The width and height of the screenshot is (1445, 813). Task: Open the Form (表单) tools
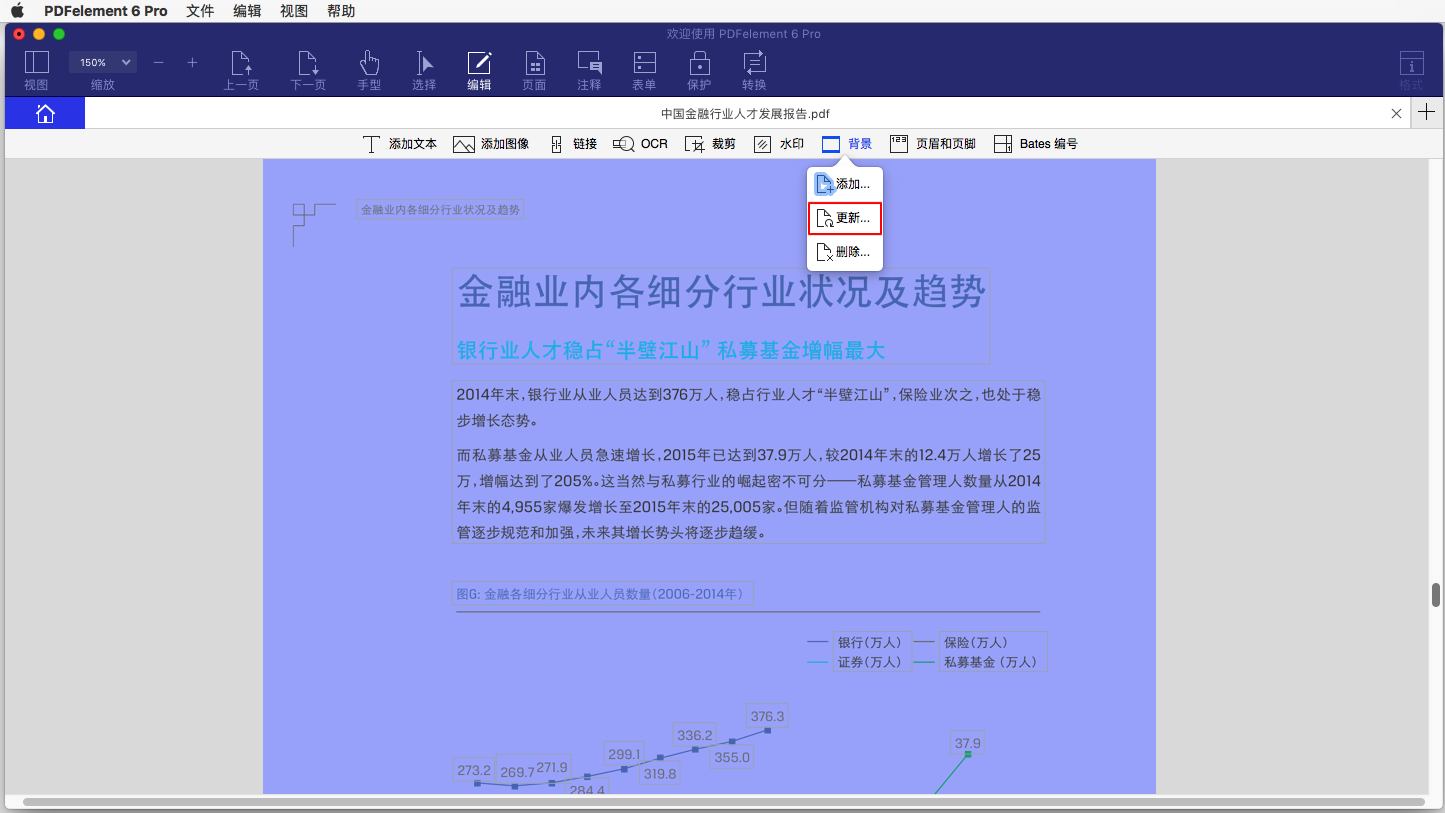click(644, 70)
